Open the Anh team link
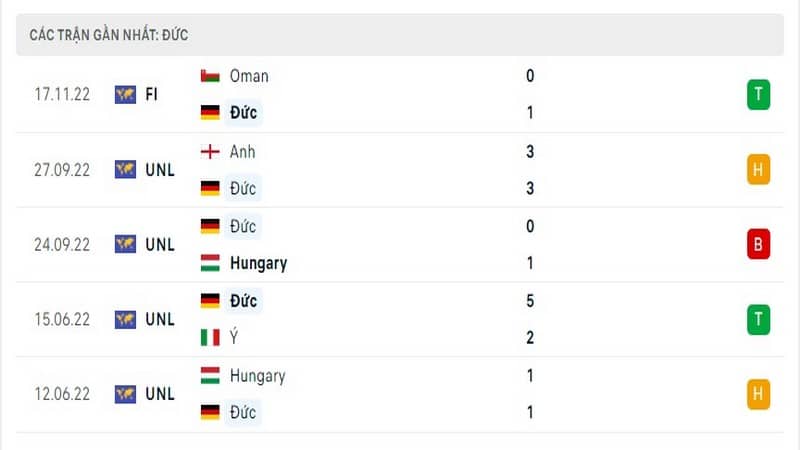 tap(242, 152)
